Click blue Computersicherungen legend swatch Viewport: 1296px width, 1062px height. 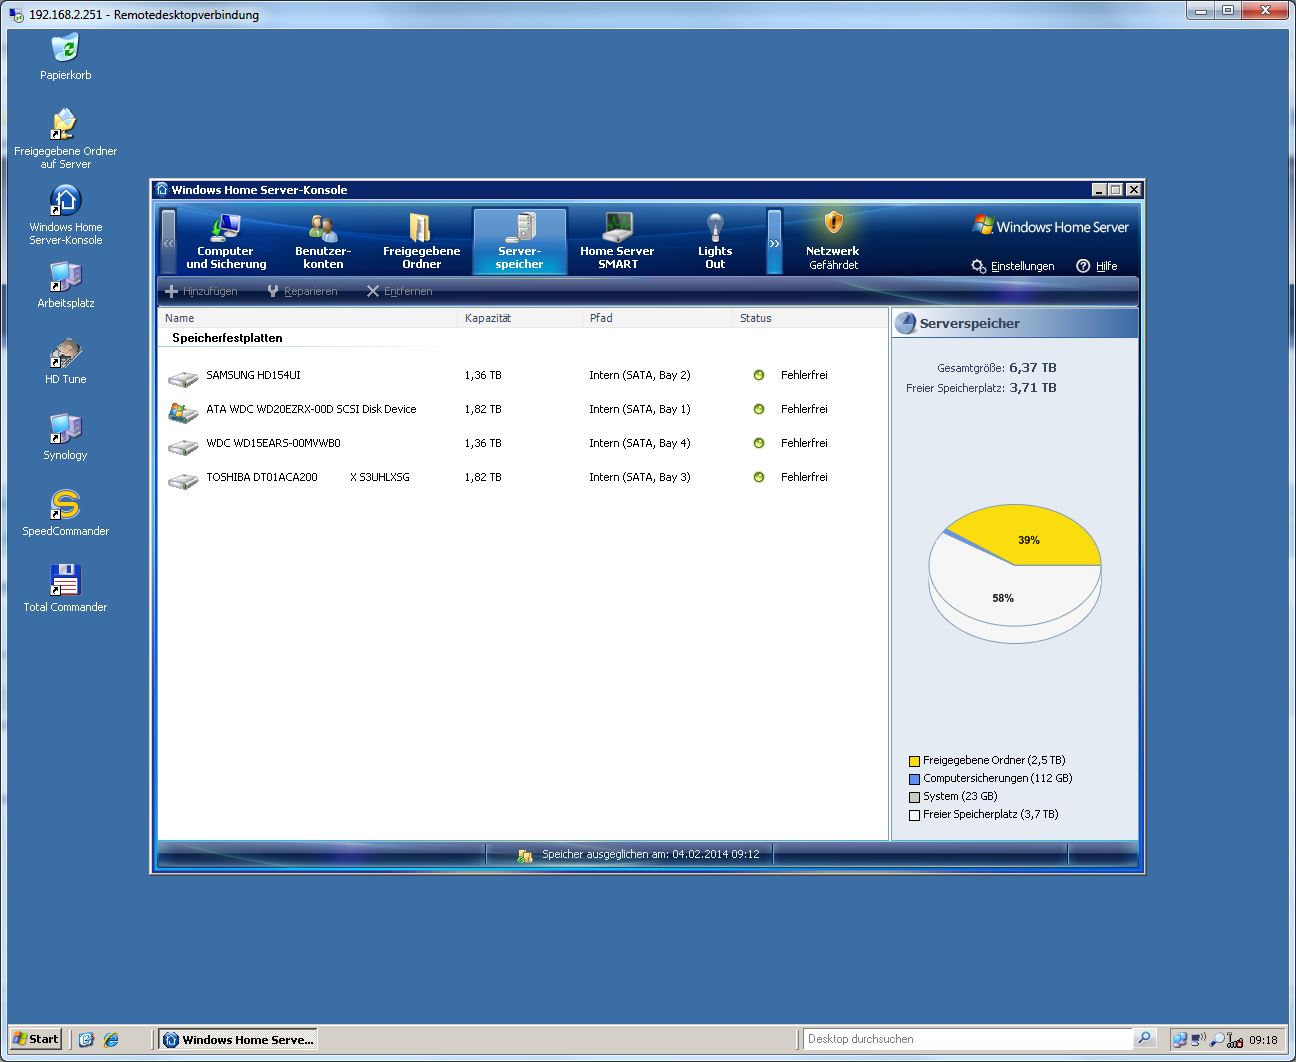914,779
